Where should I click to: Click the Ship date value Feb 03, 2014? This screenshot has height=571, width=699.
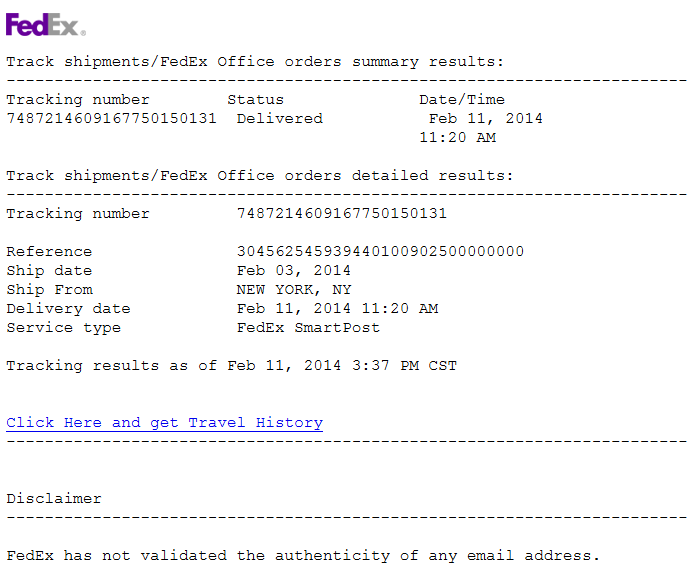(293, 270)
